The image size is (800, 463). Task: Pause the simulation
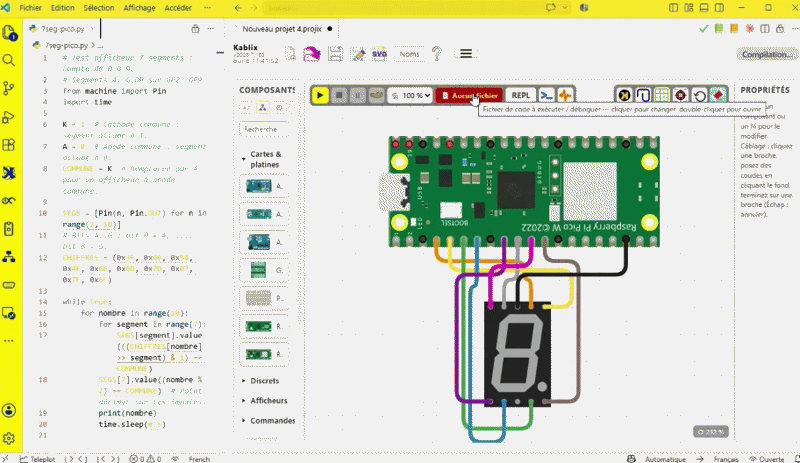(x=358, y=95)
